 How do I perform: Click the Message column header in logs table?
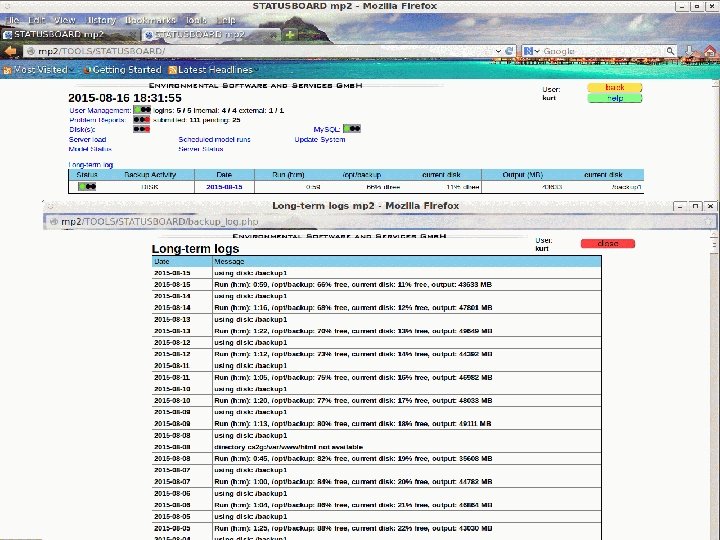[x=407, y=261]
